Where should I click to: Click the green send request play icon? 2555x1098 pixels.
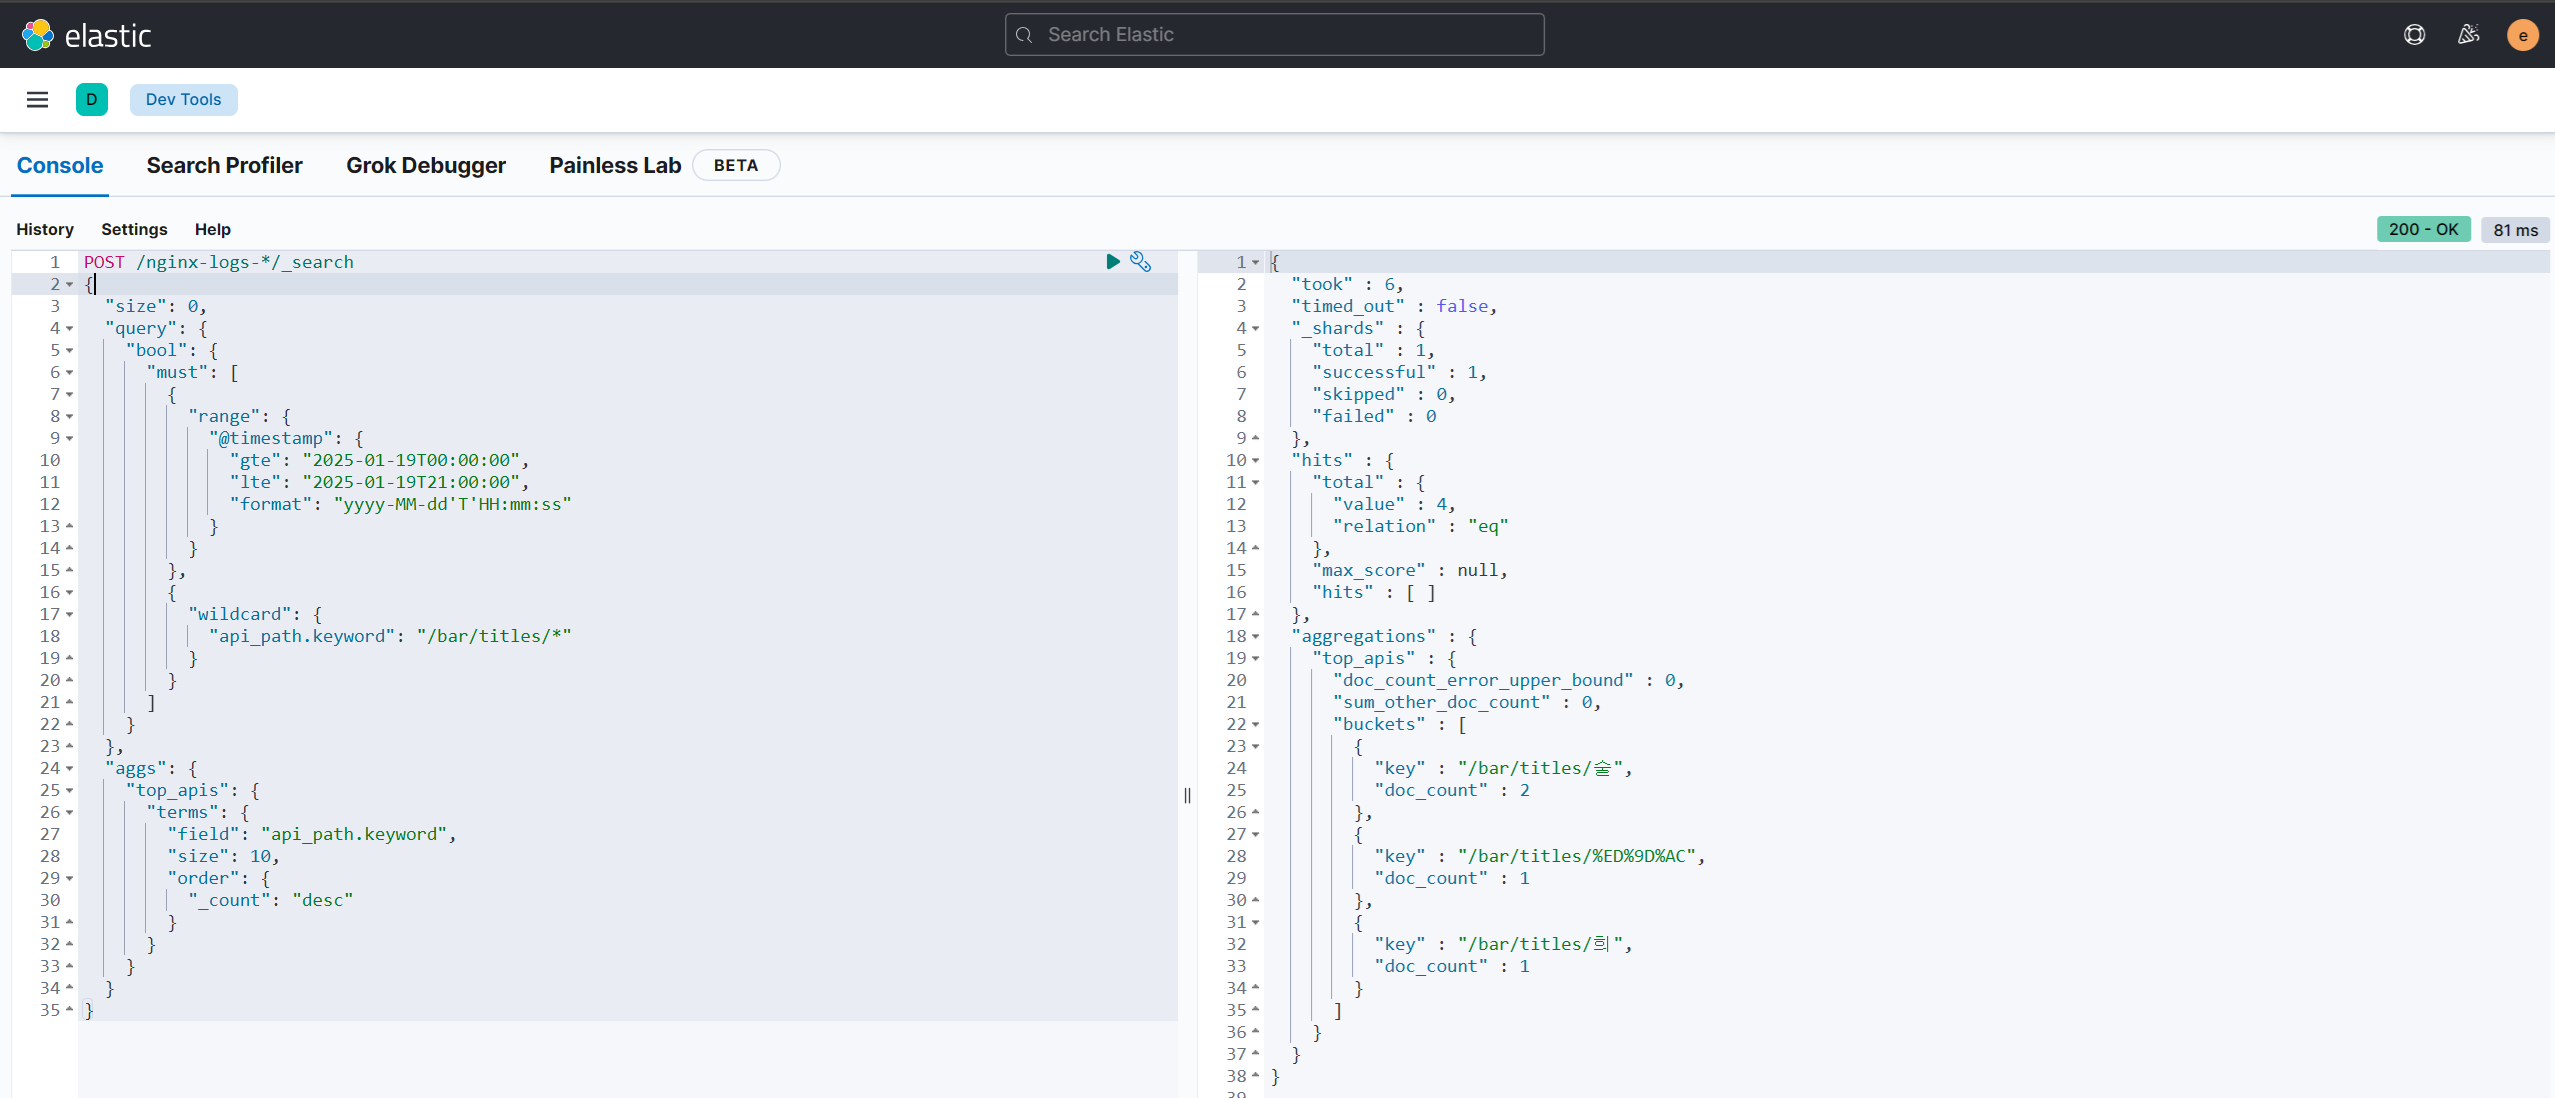[1112, 262]
